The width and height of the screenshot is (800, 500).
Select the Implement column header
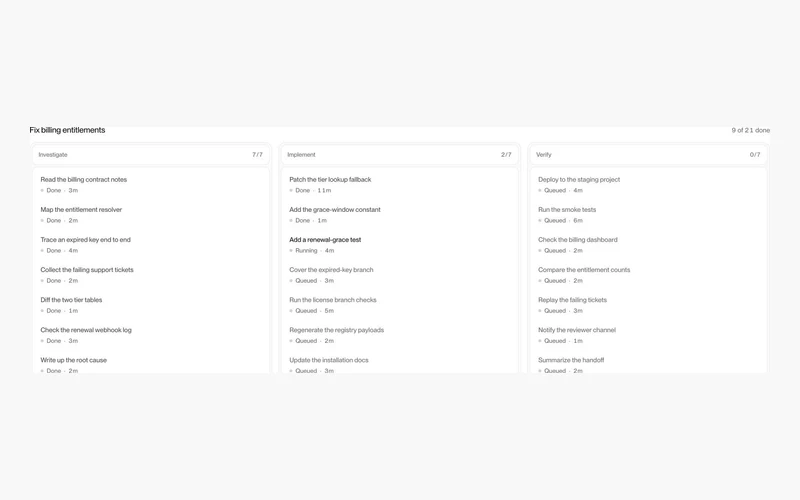click(399, 155)
